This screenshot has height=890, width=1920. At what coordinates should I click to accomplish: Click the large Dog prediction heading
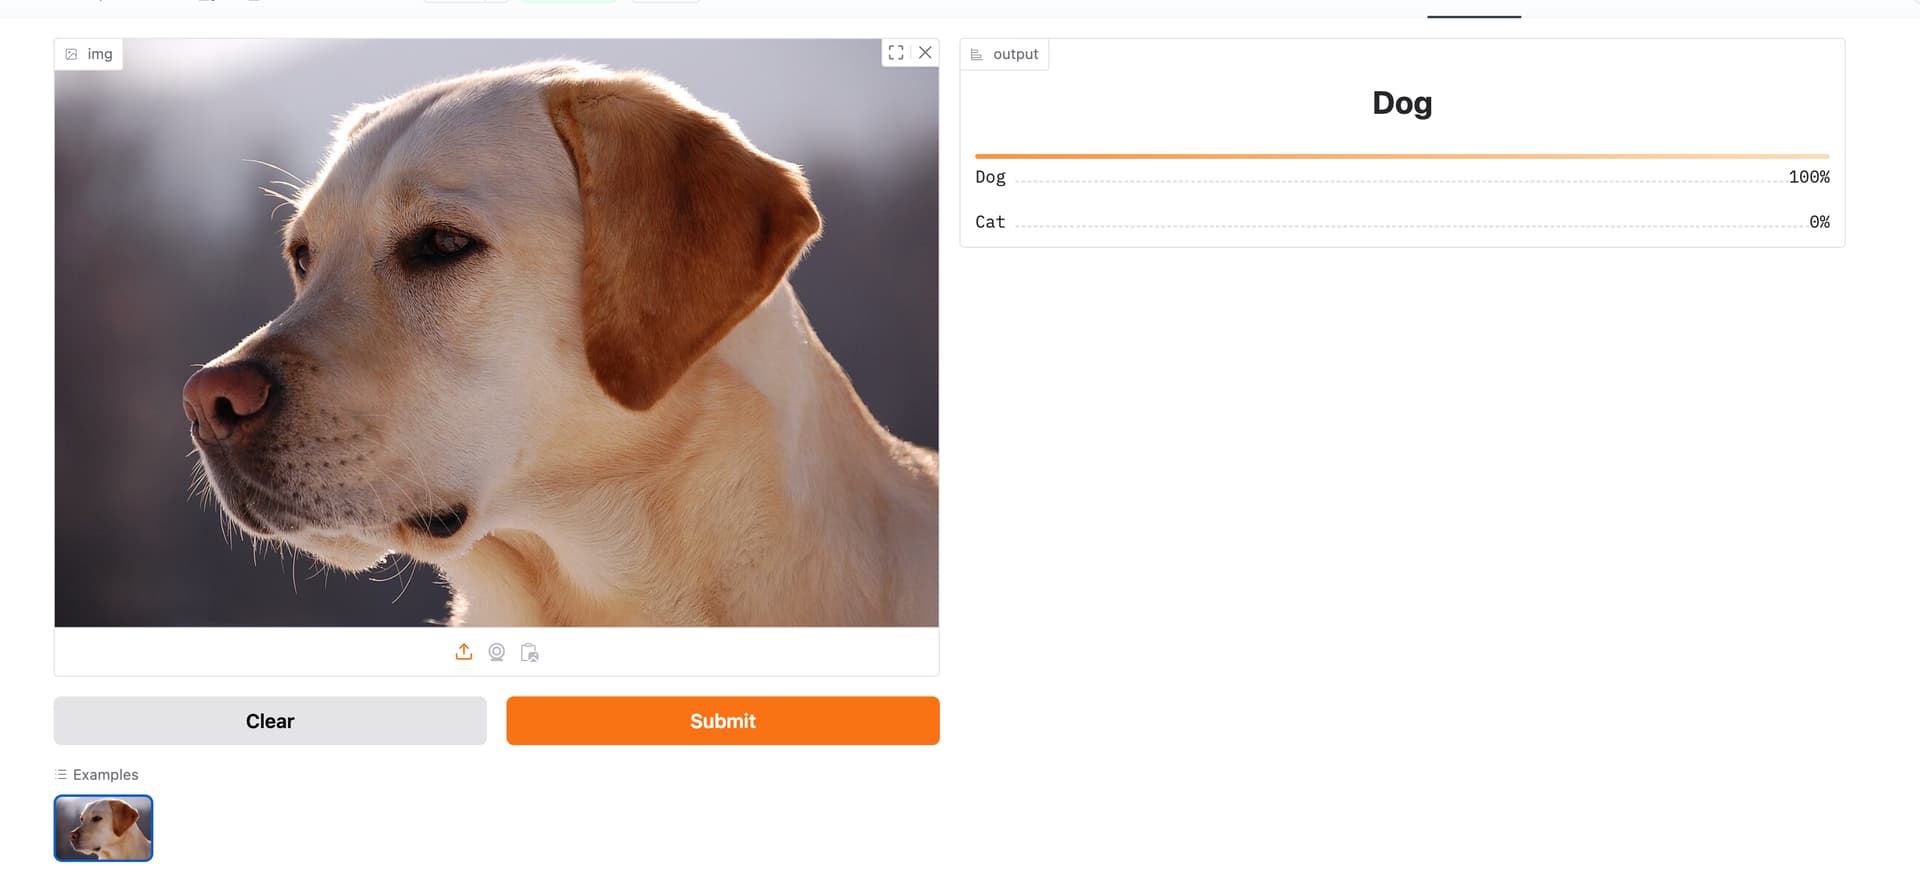pos(1402,103)
